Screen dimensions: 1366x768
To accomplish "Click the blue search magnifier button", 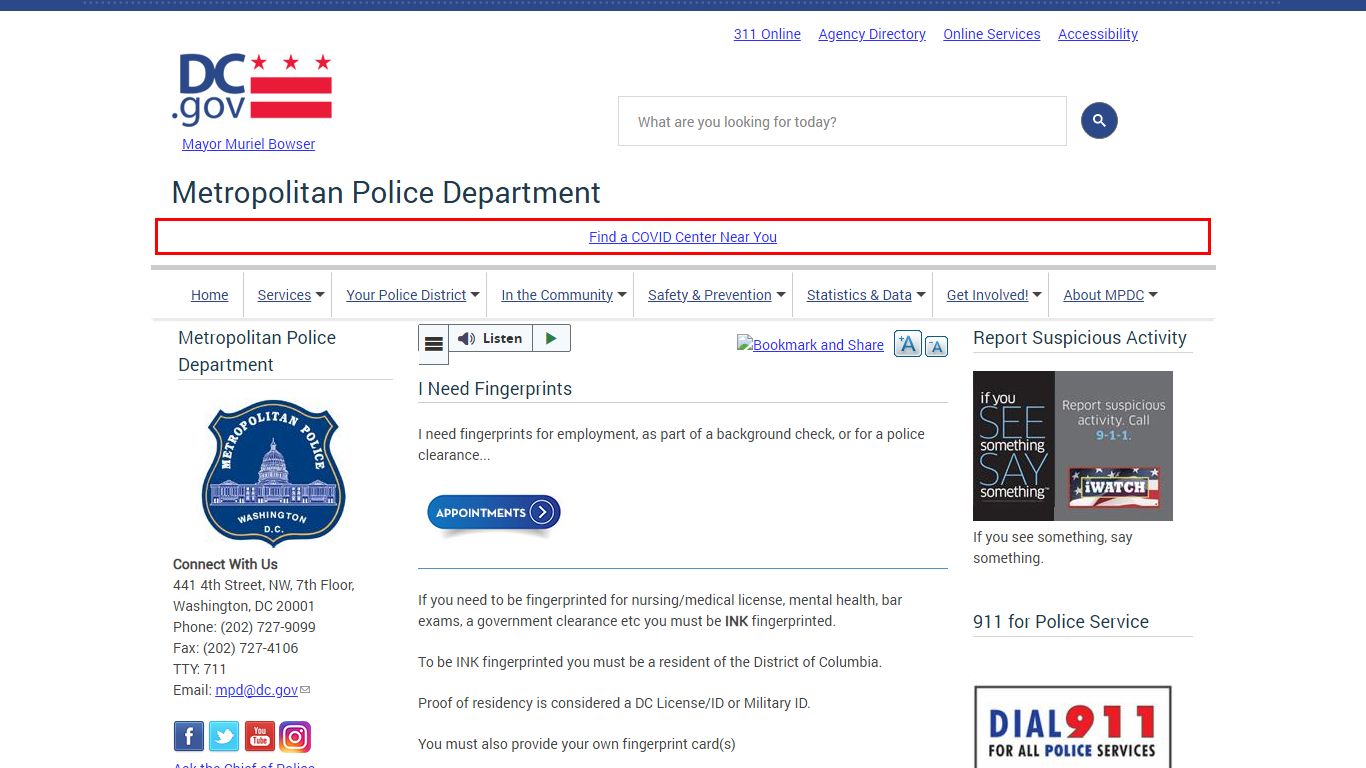I will [x=1099, y=121].
